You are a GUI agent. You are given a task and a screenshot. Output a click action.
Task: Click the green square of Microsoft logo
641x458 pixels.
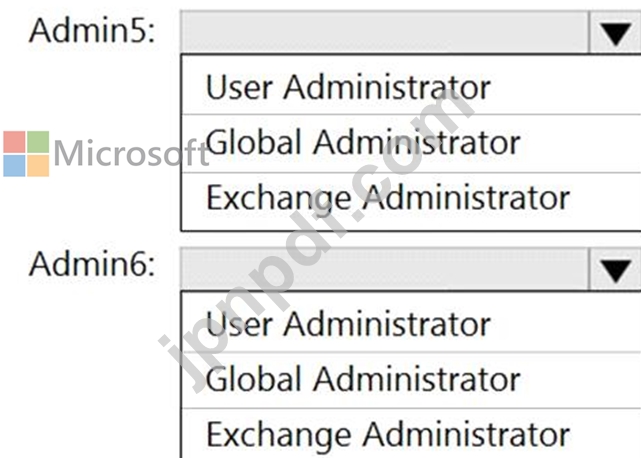38,142
